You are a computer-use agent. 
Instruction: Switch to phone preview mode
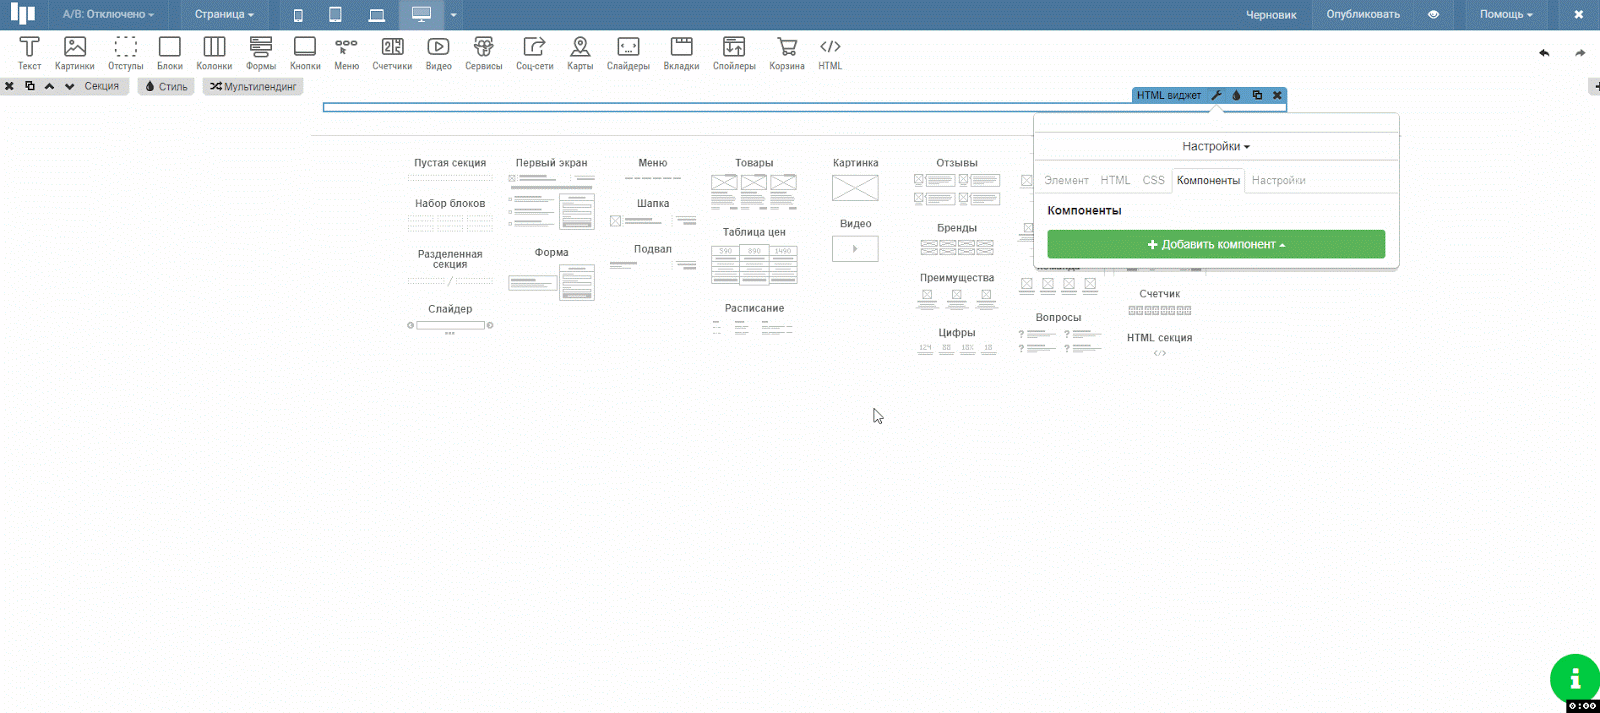click(x=298, y=15)
